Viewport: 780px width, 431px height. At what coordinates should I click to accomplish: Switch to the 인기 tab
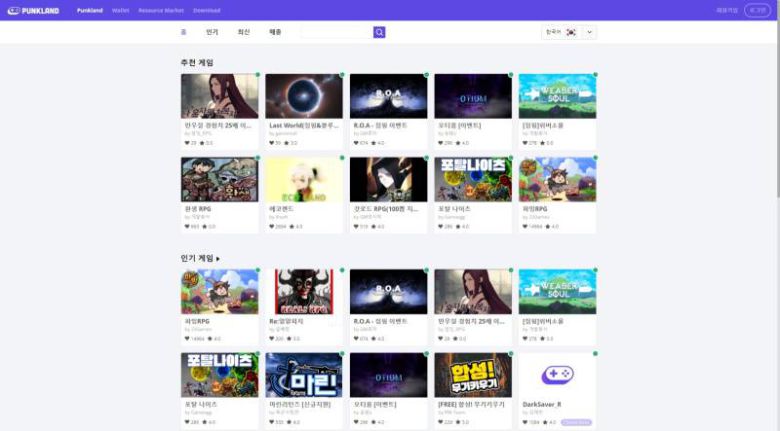pyautogui.click(x=212, y=32)
